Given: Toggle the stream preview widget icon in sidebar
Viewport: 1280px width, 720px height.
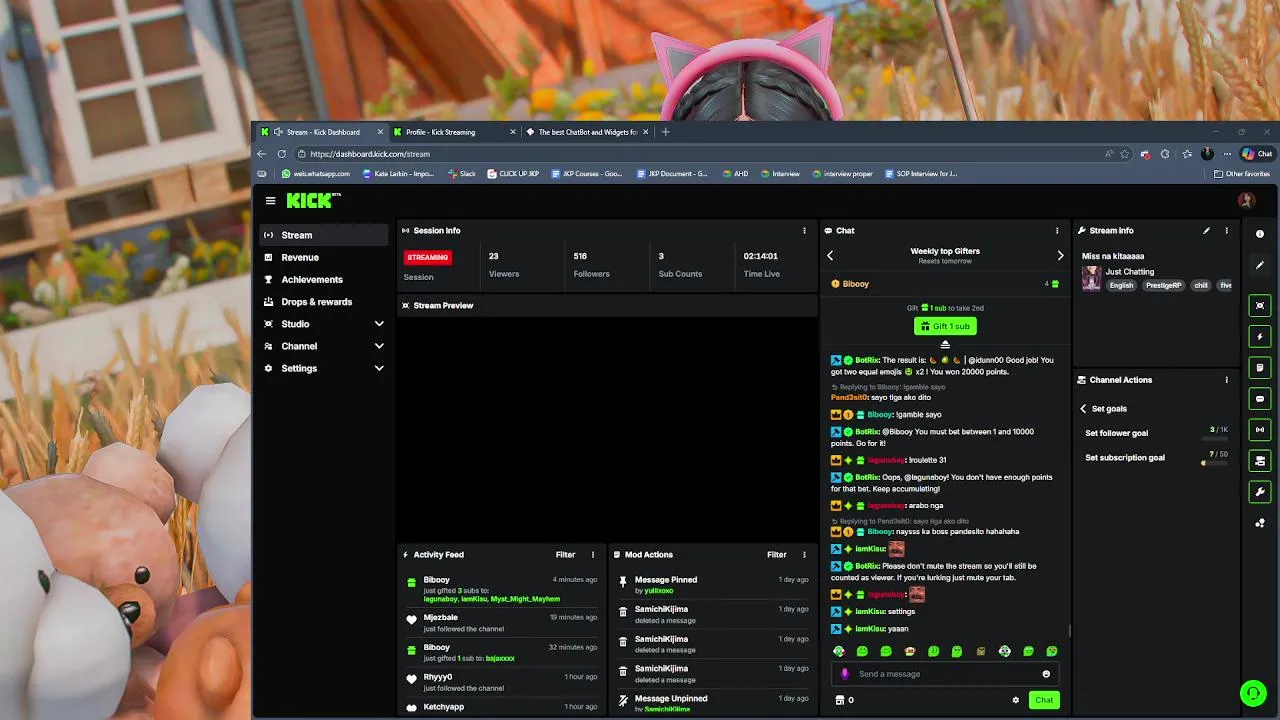Looking at the screenshot, I should [1260, 305].
